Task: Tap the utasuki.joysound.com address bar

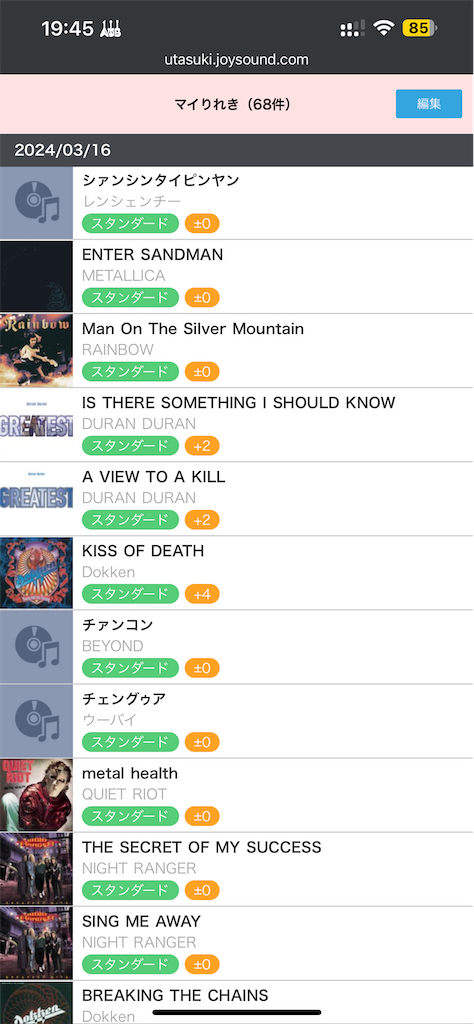Action: click(236, 60)
